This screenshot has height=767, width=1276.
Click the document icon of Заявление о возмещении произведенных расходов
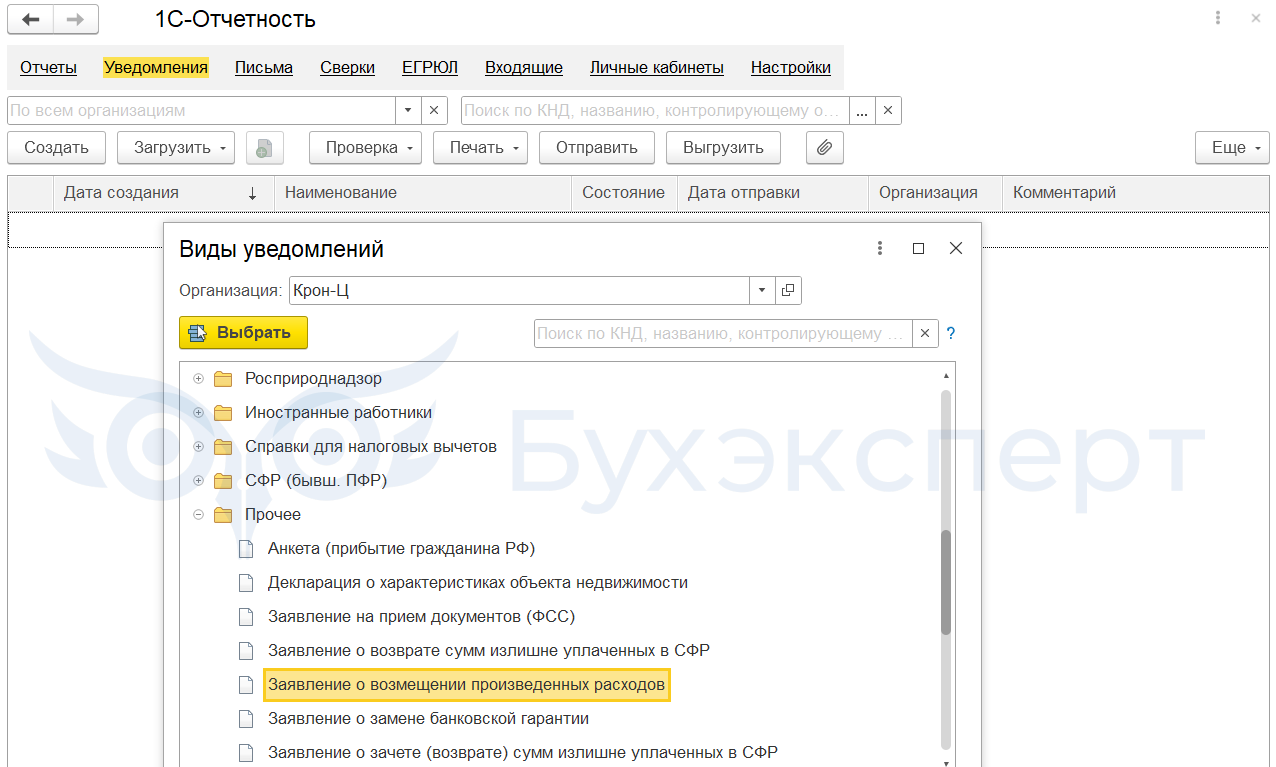coord(246,685)
